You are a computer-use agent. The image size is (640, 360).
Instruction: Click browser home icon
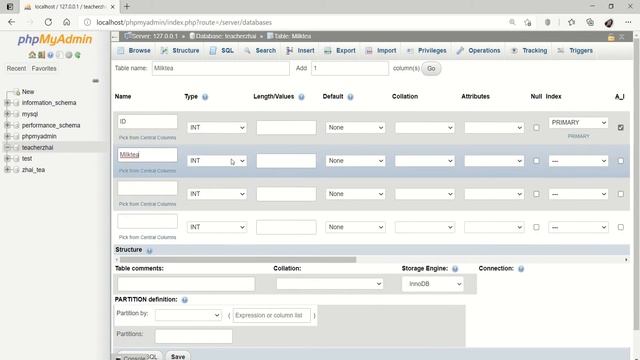67,22
